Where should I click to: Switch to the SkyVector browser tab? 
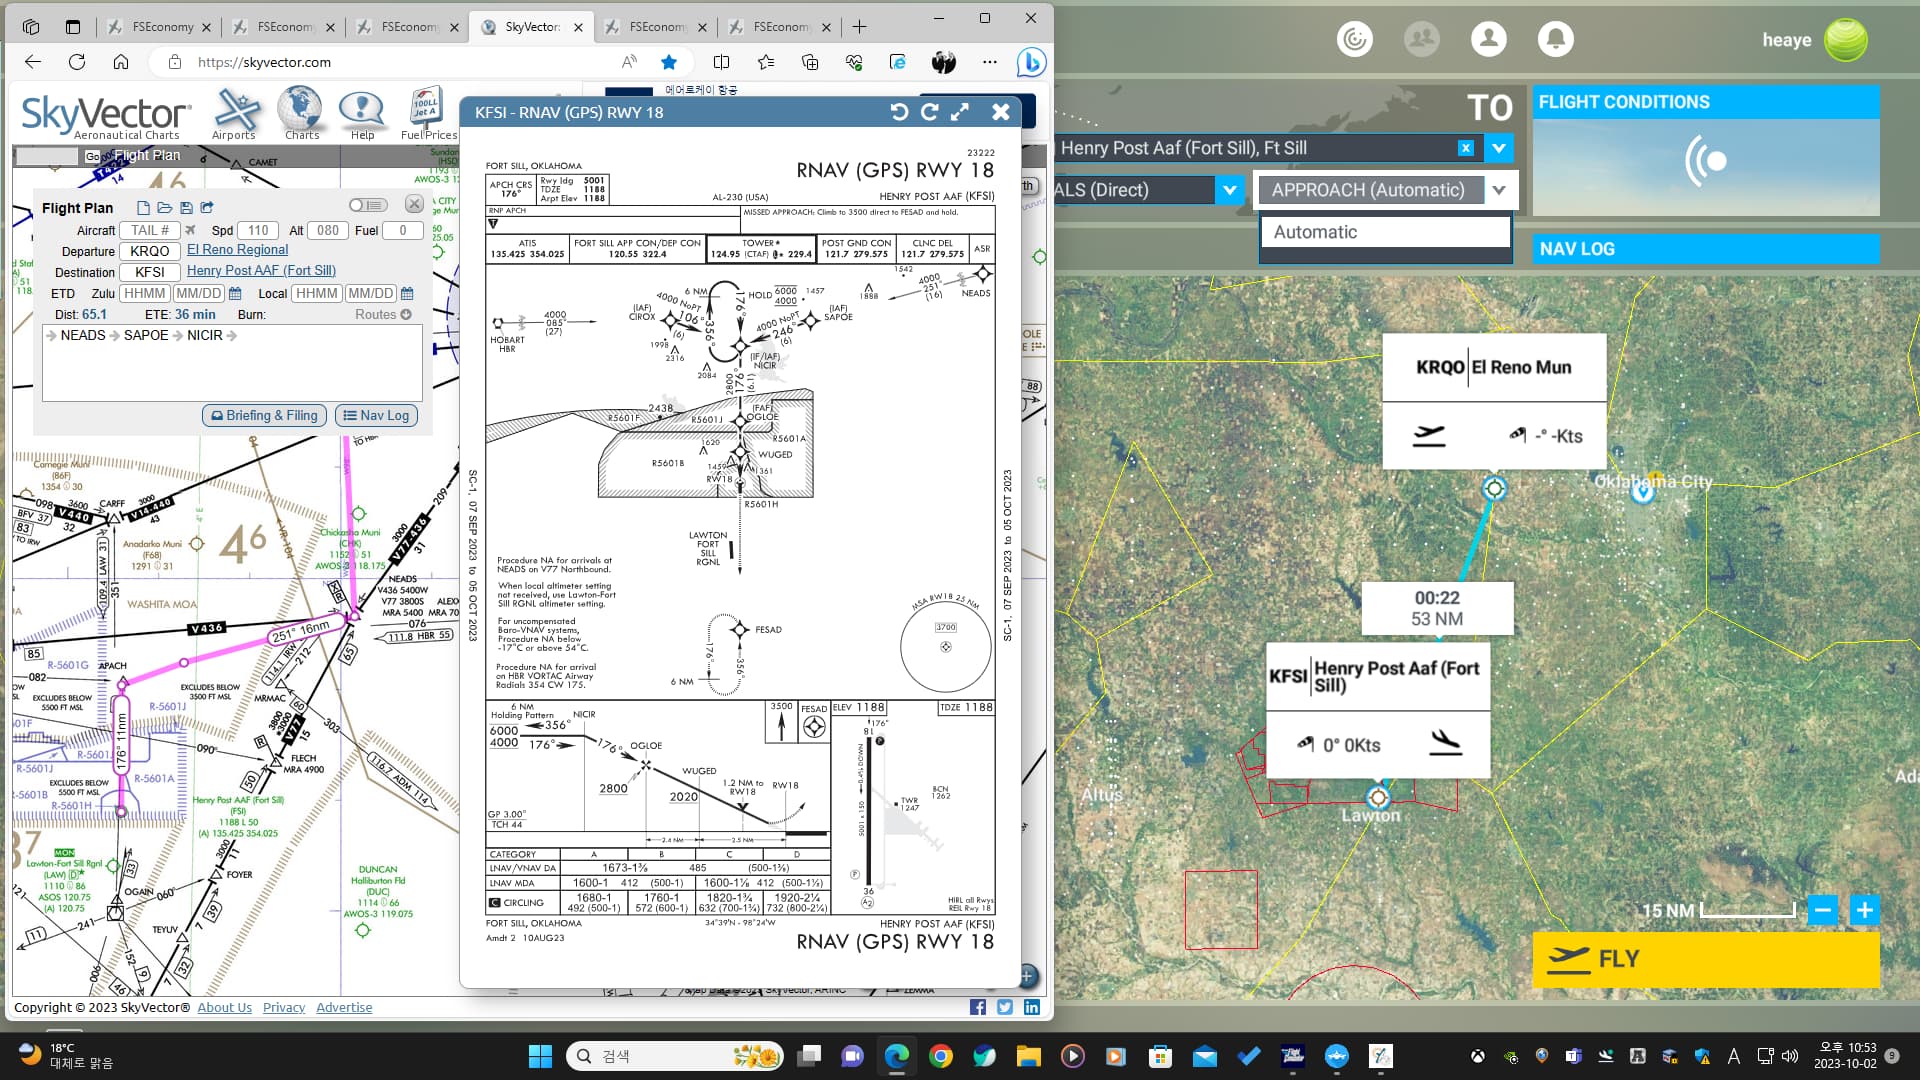tap(532, 27)
